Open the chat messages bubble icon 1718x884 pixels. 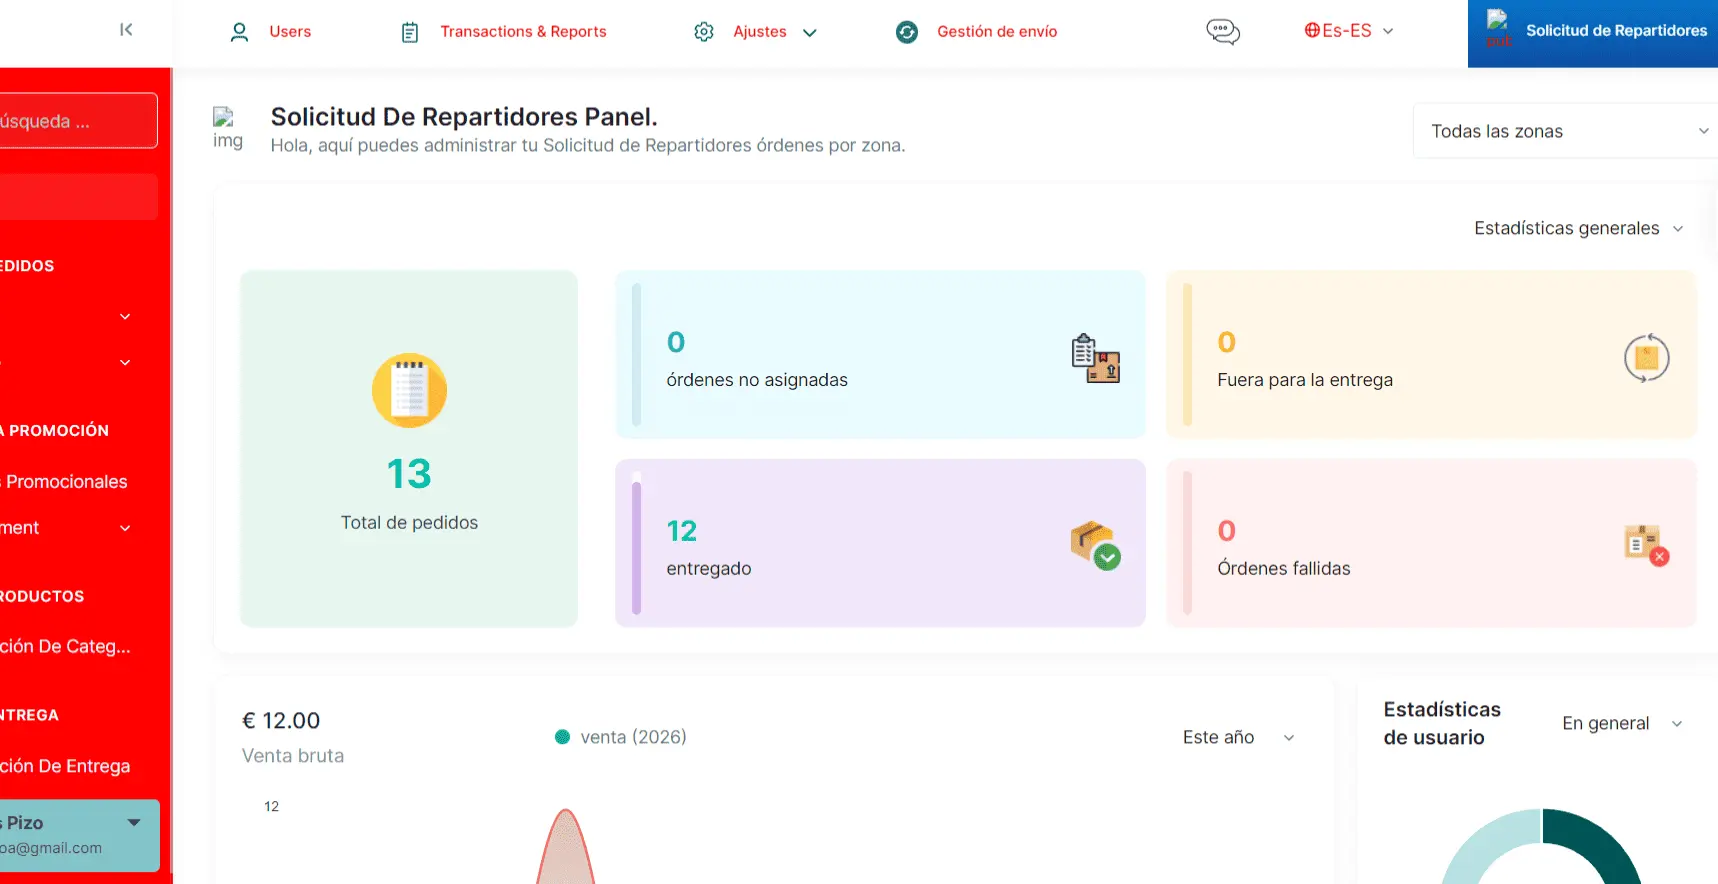pyautogui.click(x=1222, y=32)
